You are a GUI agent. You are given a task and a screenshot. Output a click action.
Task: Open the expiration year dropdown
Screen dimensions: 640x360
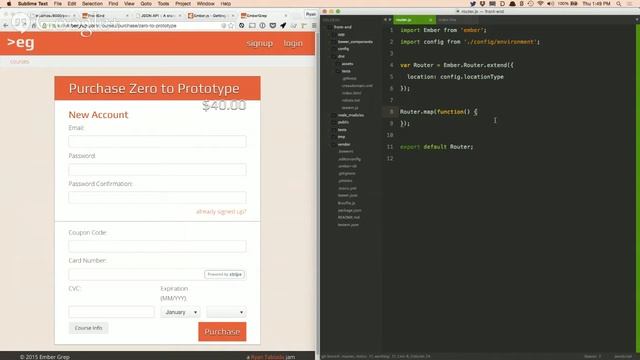point(226,312)
